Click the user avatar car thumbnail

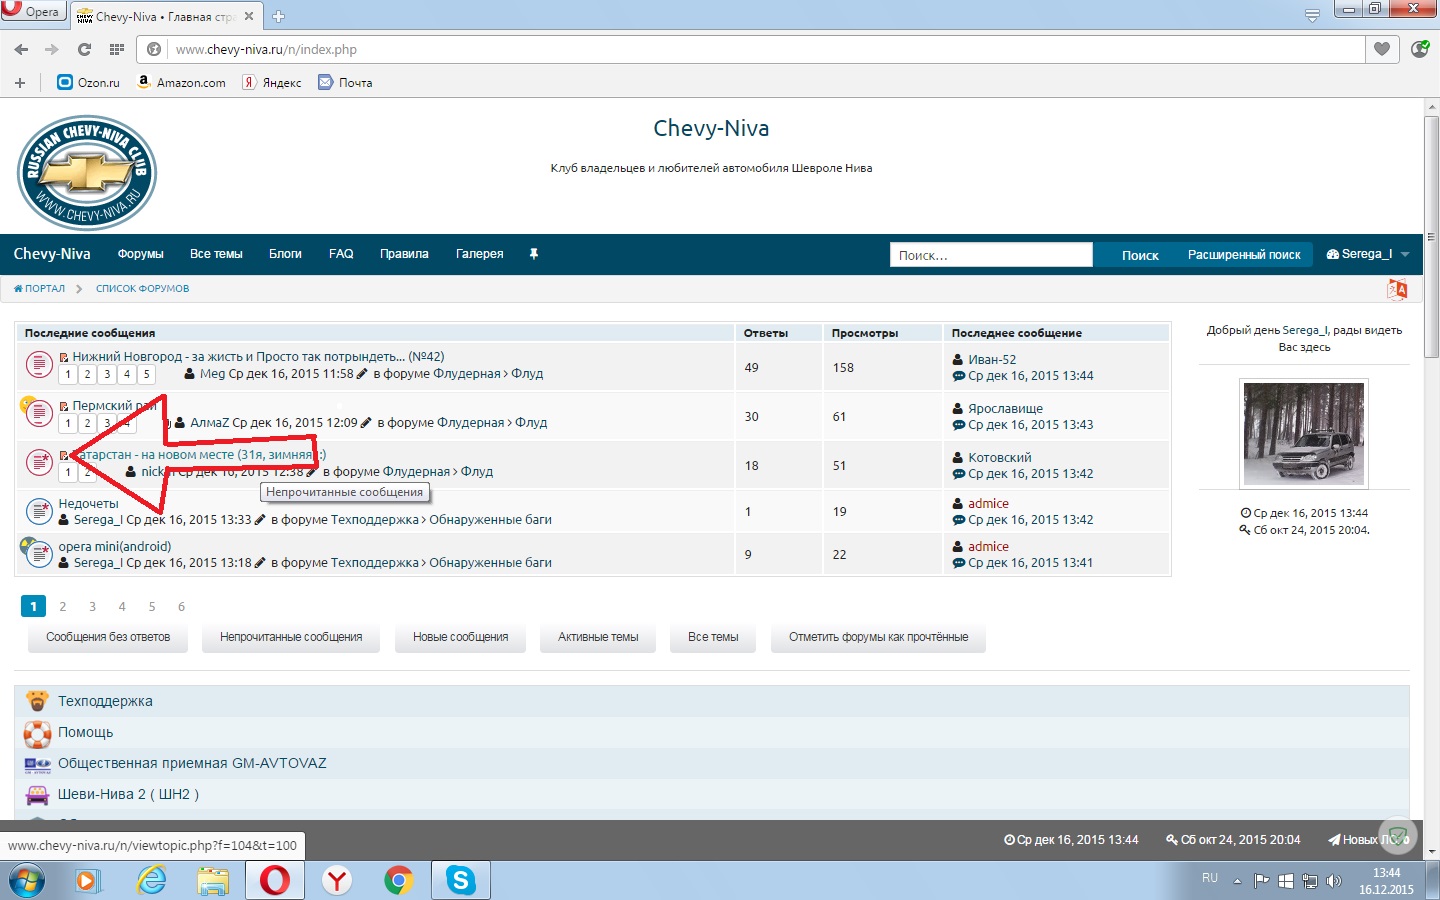(x=1304, y=433)
